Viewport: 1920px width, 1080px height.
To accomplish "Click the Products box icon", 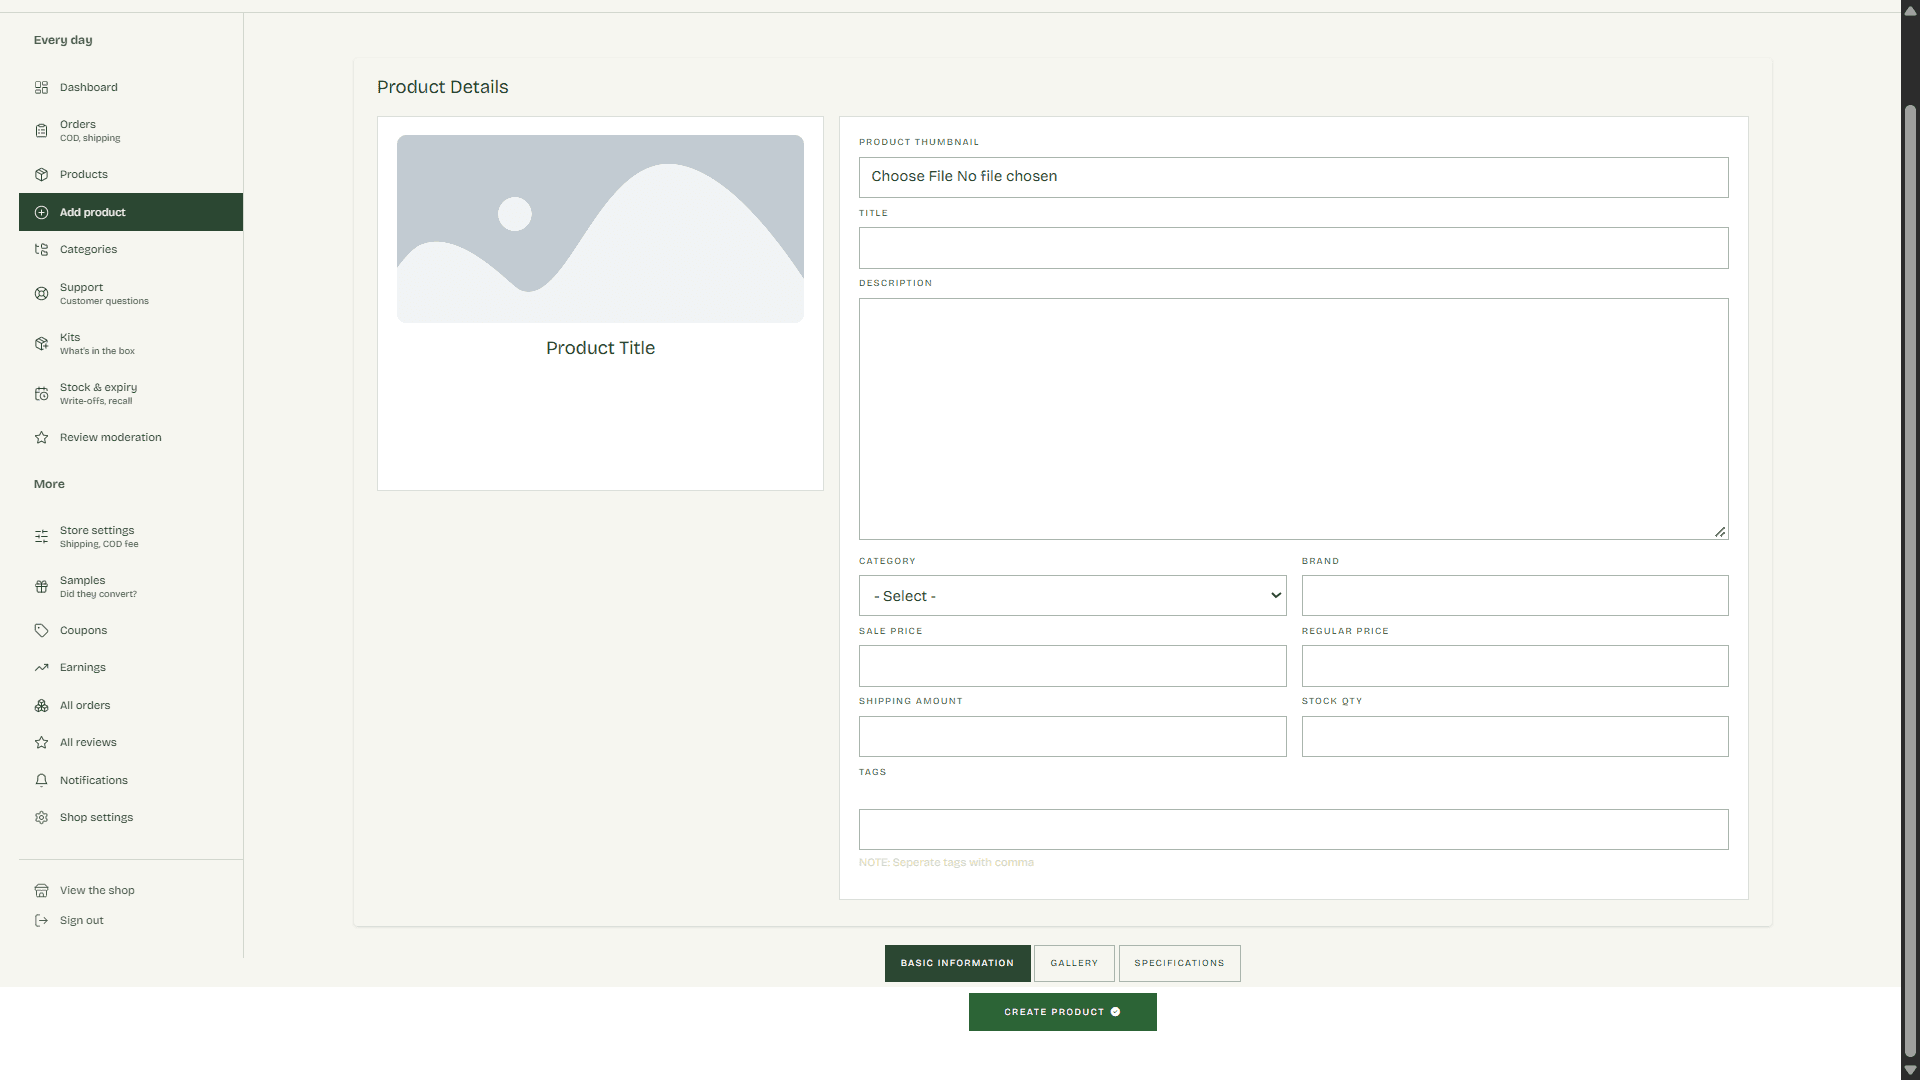I will click(41, 175).
